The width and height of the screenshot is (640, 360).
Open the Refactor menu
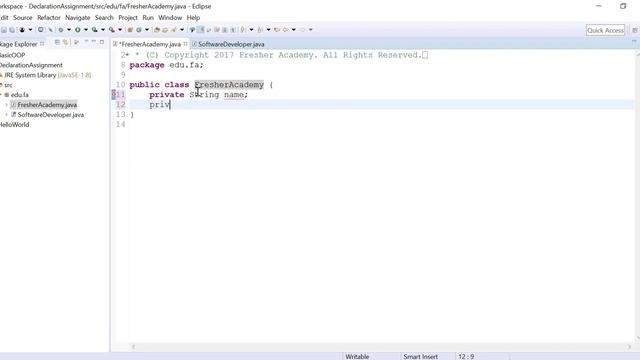click(x=49, y=18)
